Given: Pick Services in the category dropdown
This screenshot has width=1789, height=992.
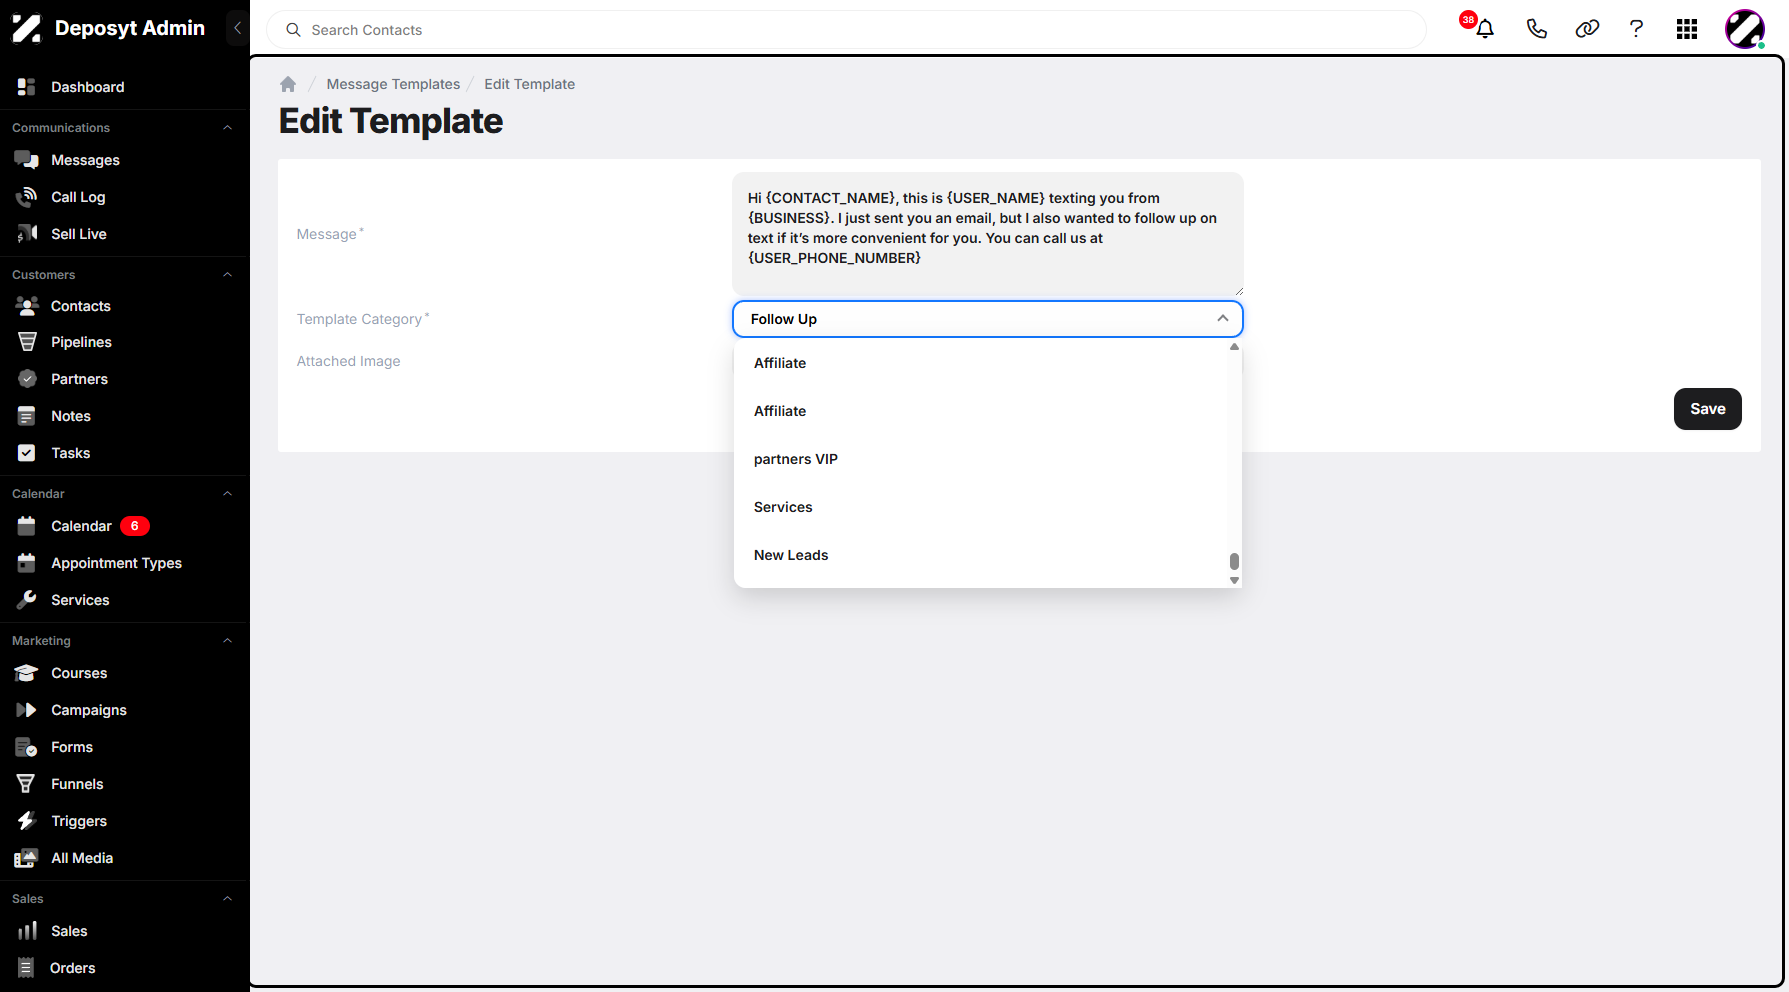Looking at the screenshot, I should tap(981, 507).
